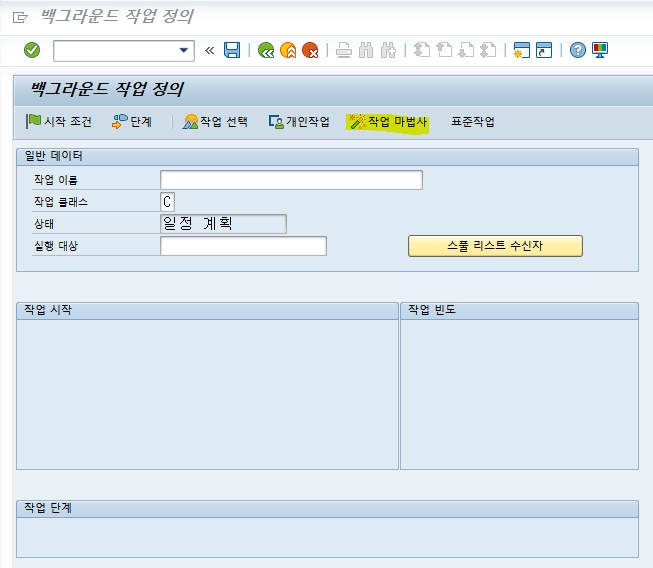Open 개인작업 own jobs
This screenshot has width=653, height=568.
[x=299, y=122]
